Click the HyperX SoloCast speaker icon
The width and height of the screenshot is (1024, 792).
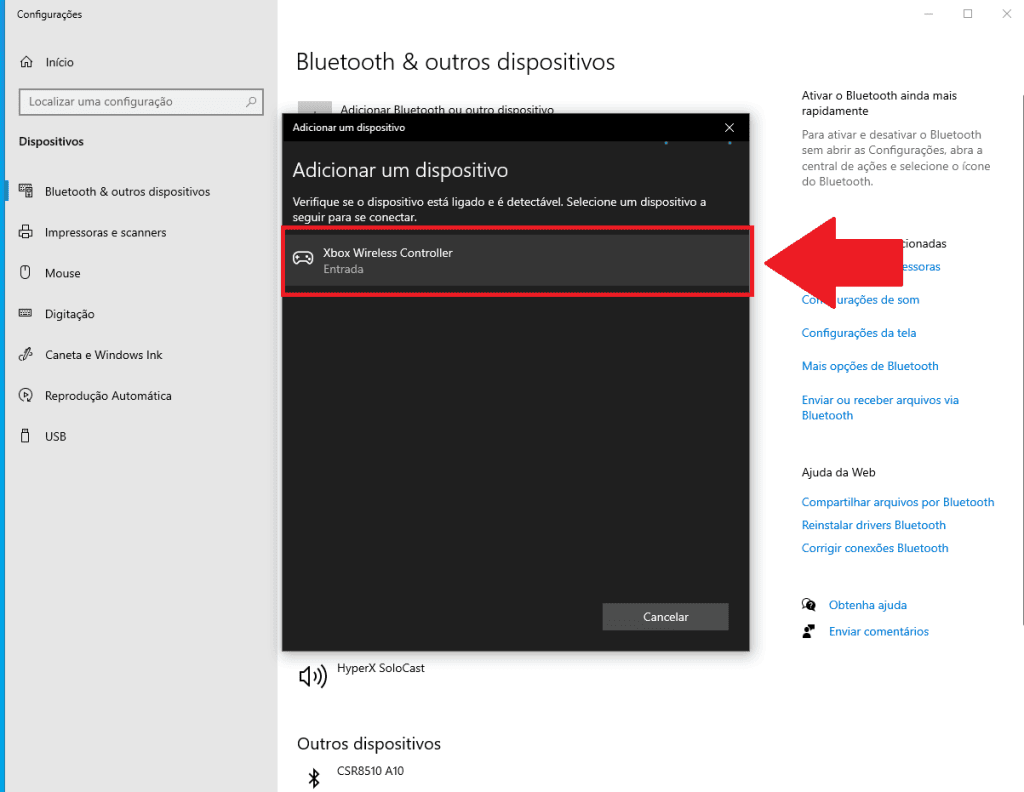click(312, 675)
